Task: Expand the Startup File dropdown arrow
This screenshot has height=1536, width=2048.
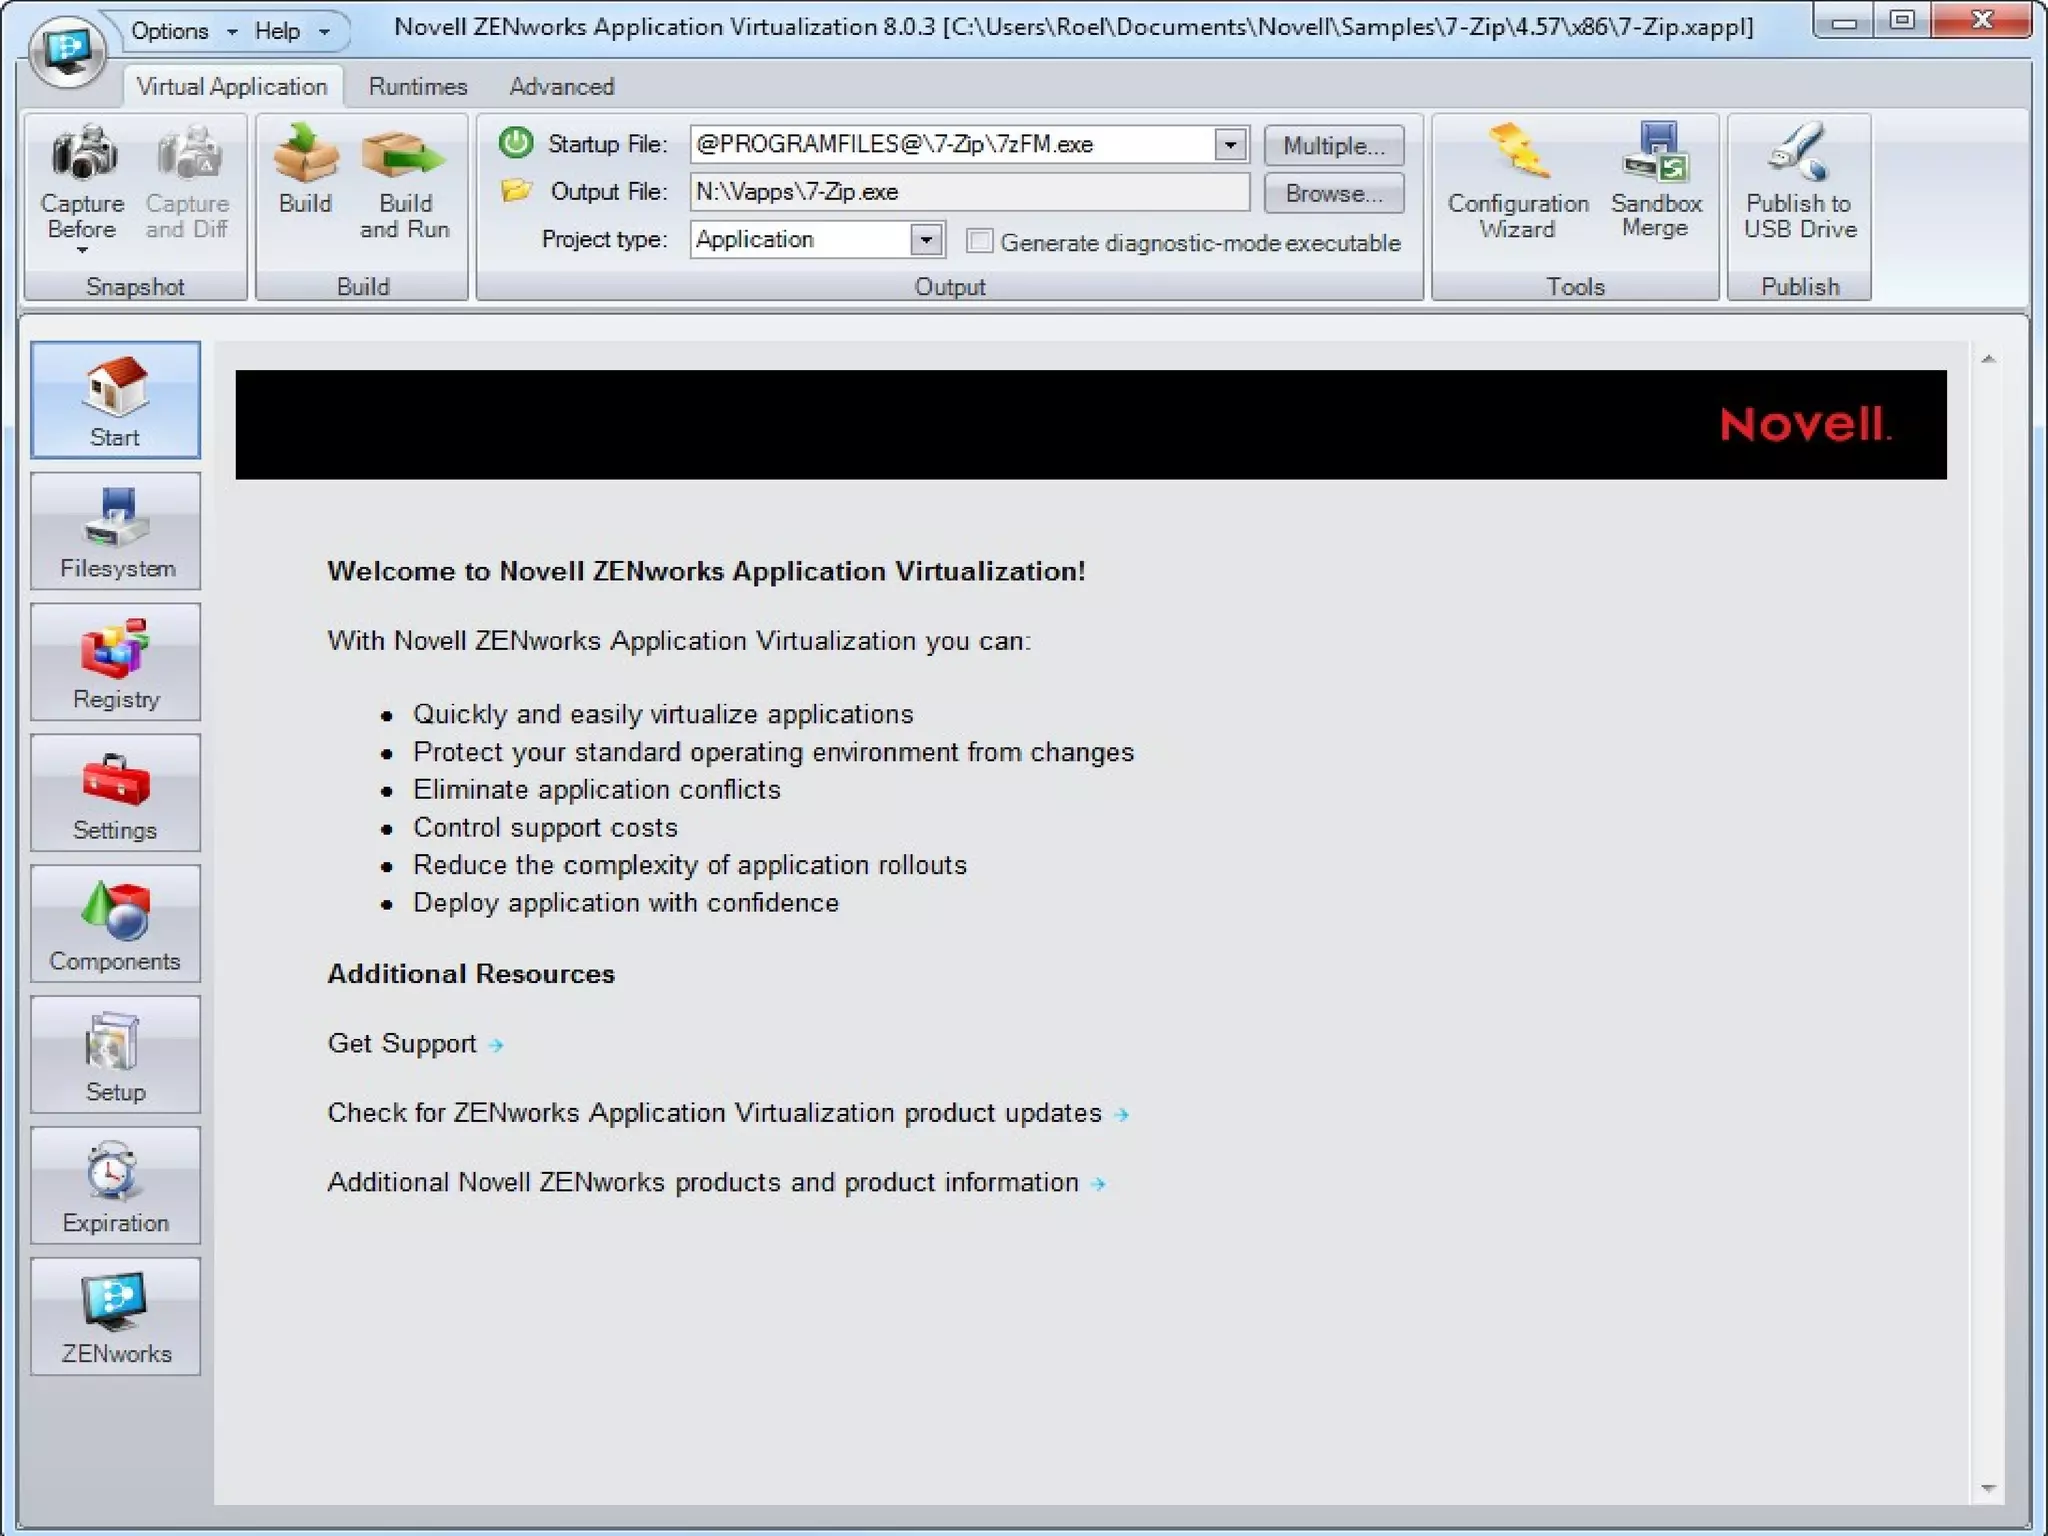Action: 1230,144
